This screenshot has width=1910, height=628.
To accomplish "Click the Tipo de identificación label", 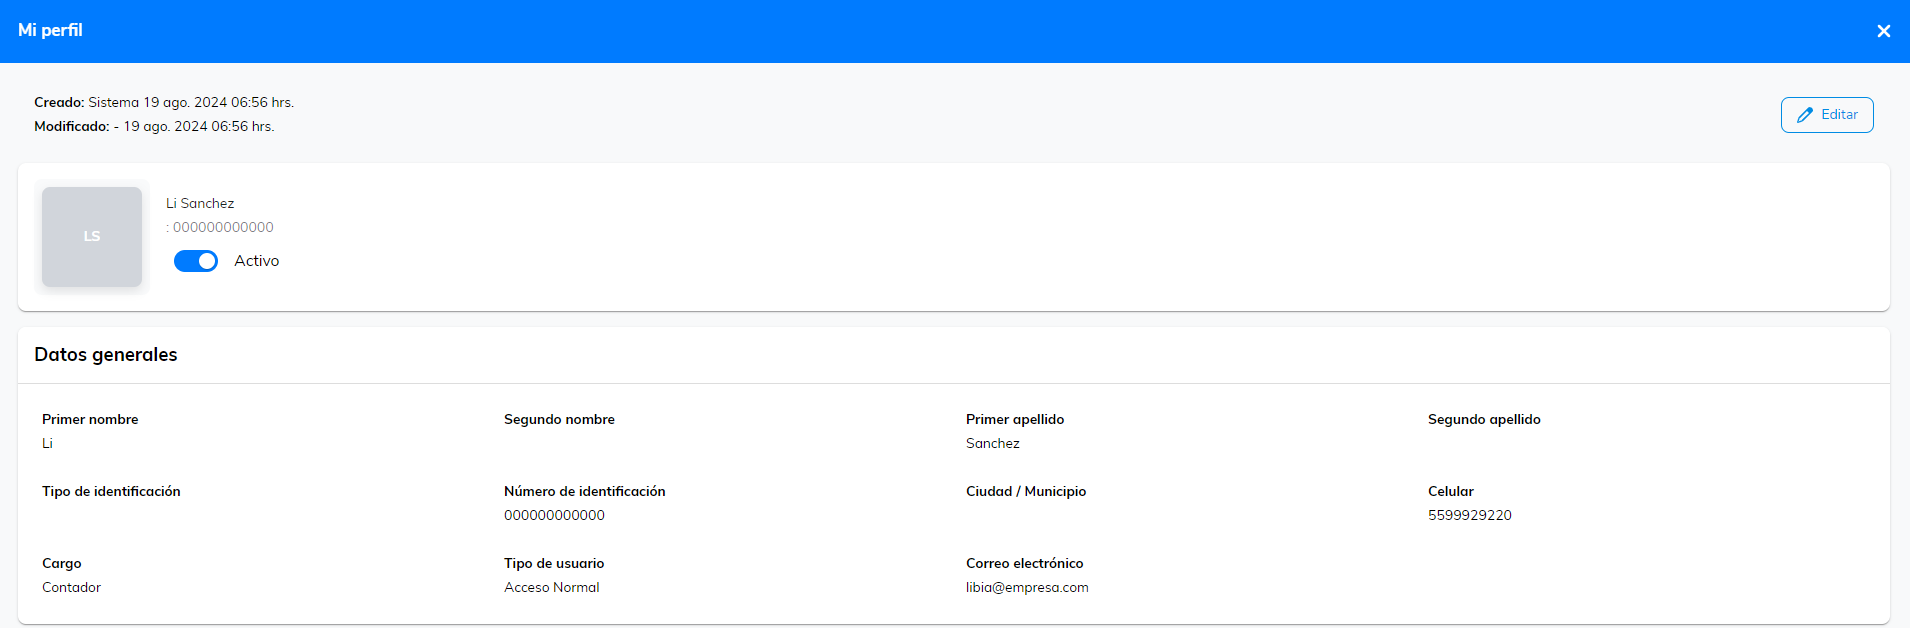I will 111,491.
